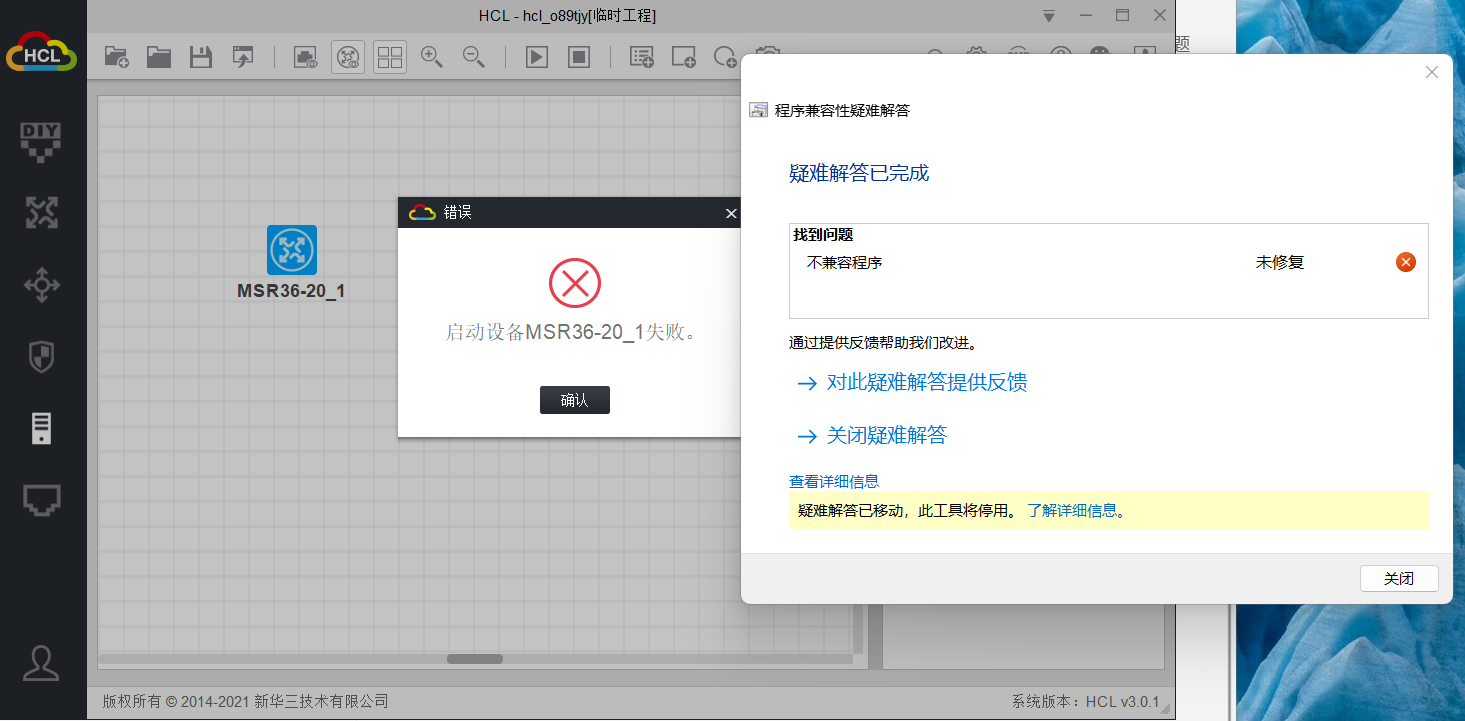Screen dimensions: 1465x721
Task: Stop all devices with the stop button
Action: pos(579,57)
